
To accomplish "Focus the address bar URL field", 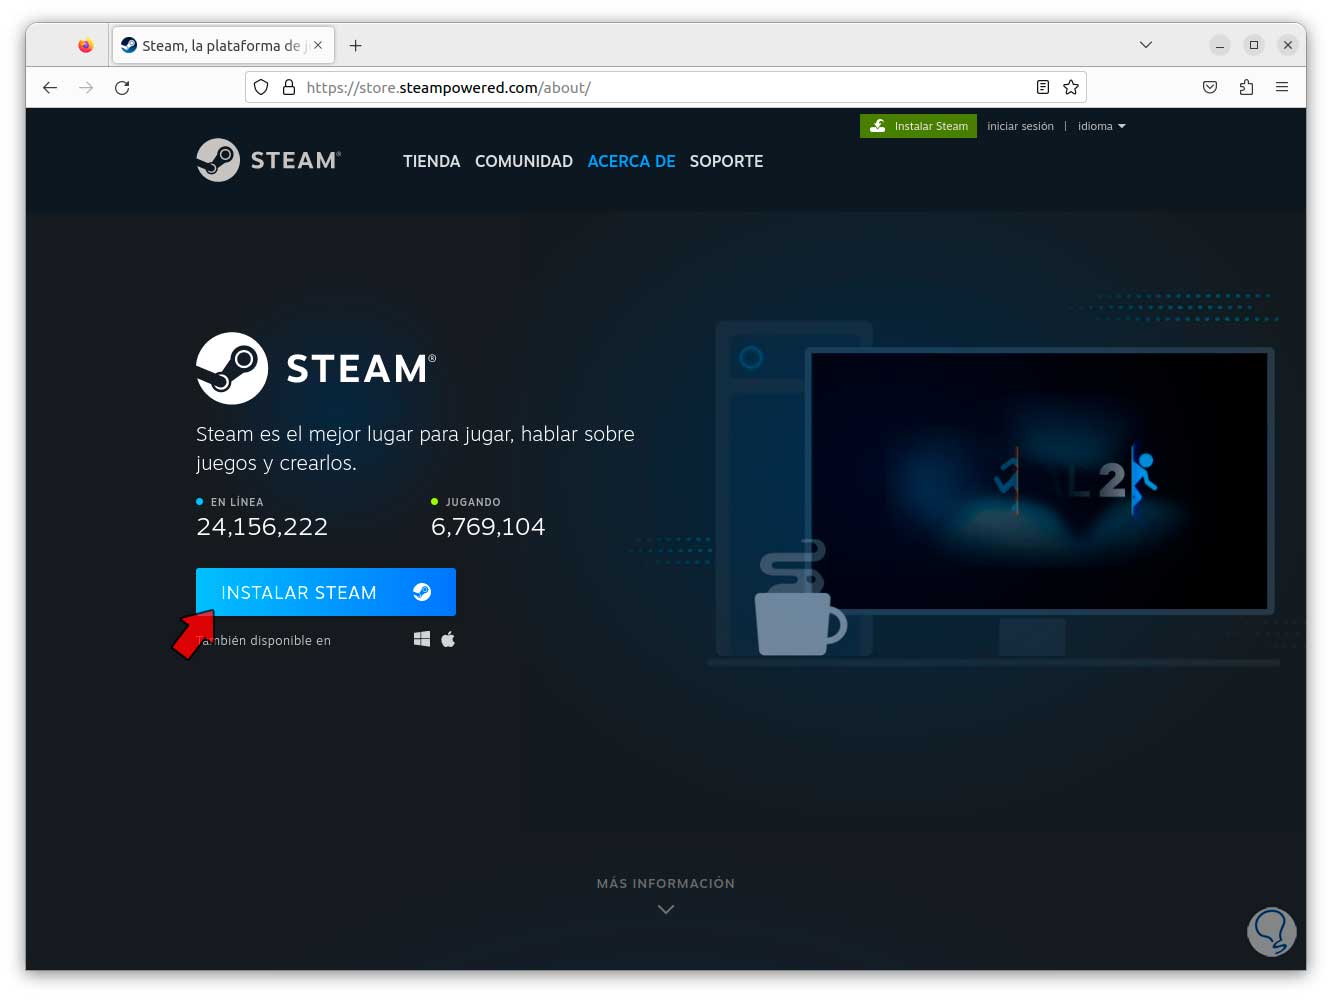I will [665, 88].
